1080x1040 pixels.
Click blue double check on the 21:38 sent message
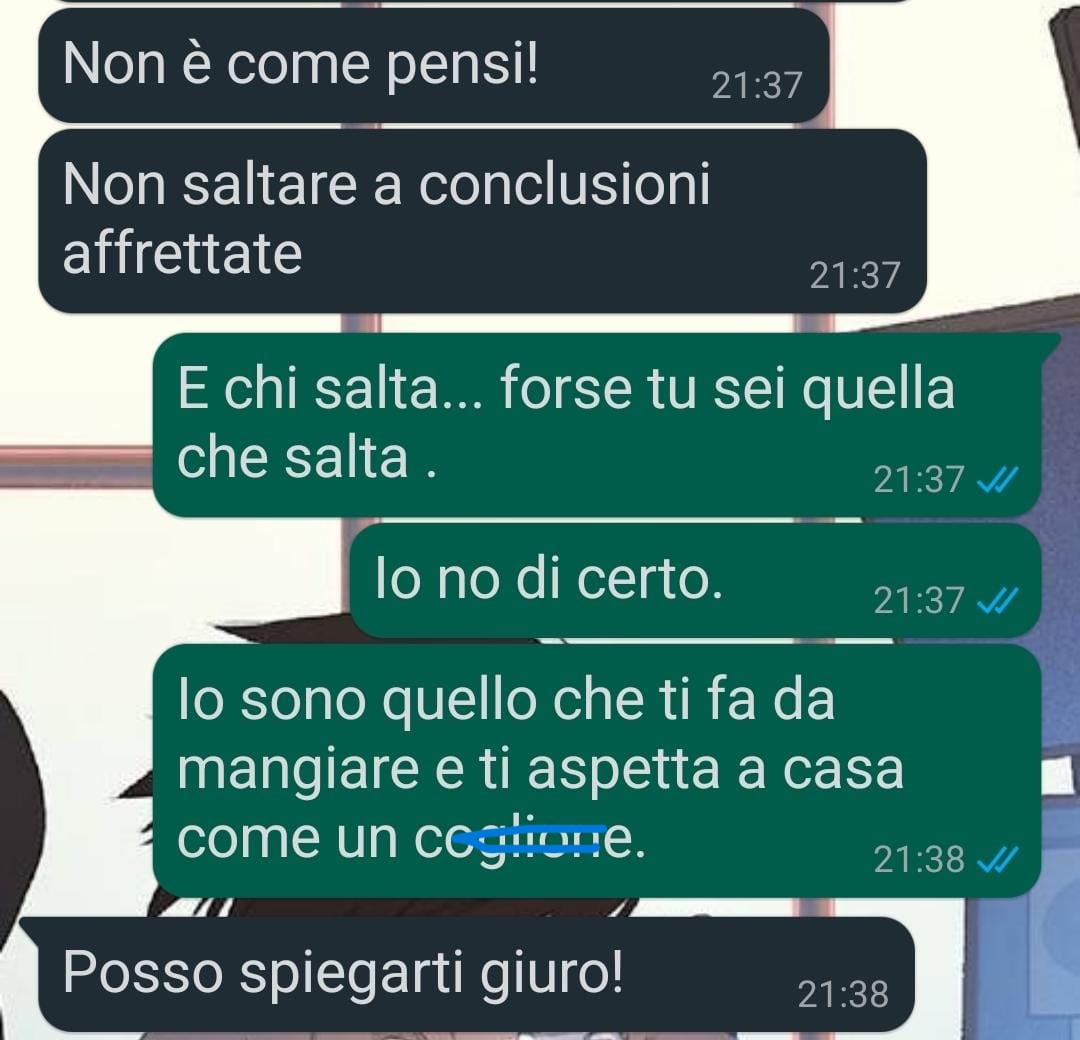pyautogui.click(x=997, y=860)
